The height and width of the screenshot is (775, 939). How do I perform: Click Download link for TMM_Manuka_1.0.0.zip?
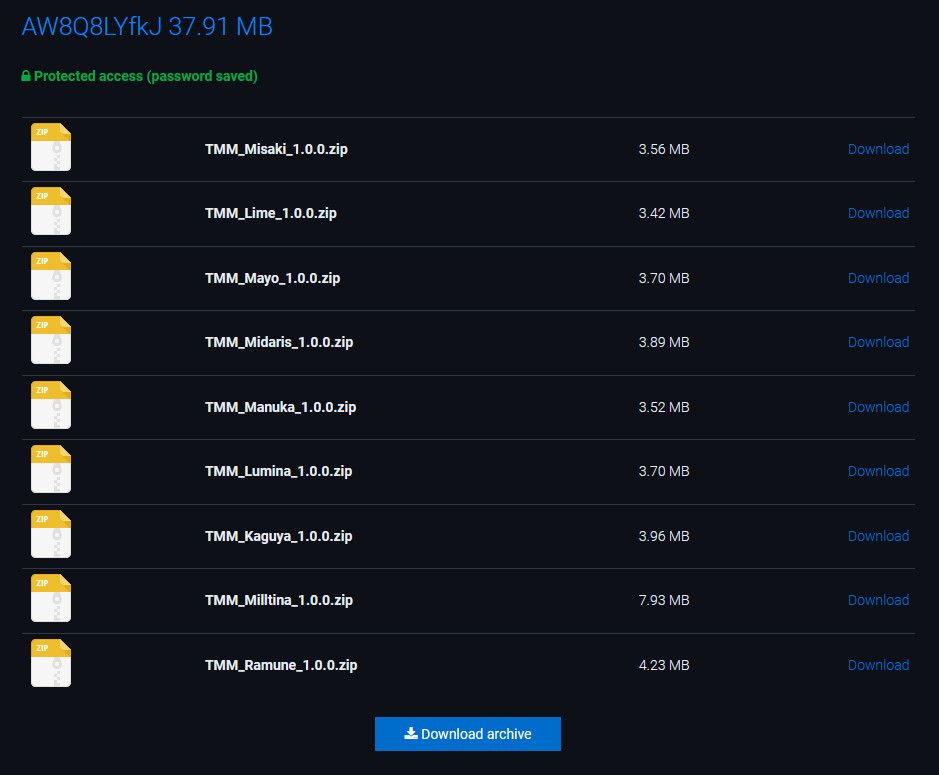[879, 407]
